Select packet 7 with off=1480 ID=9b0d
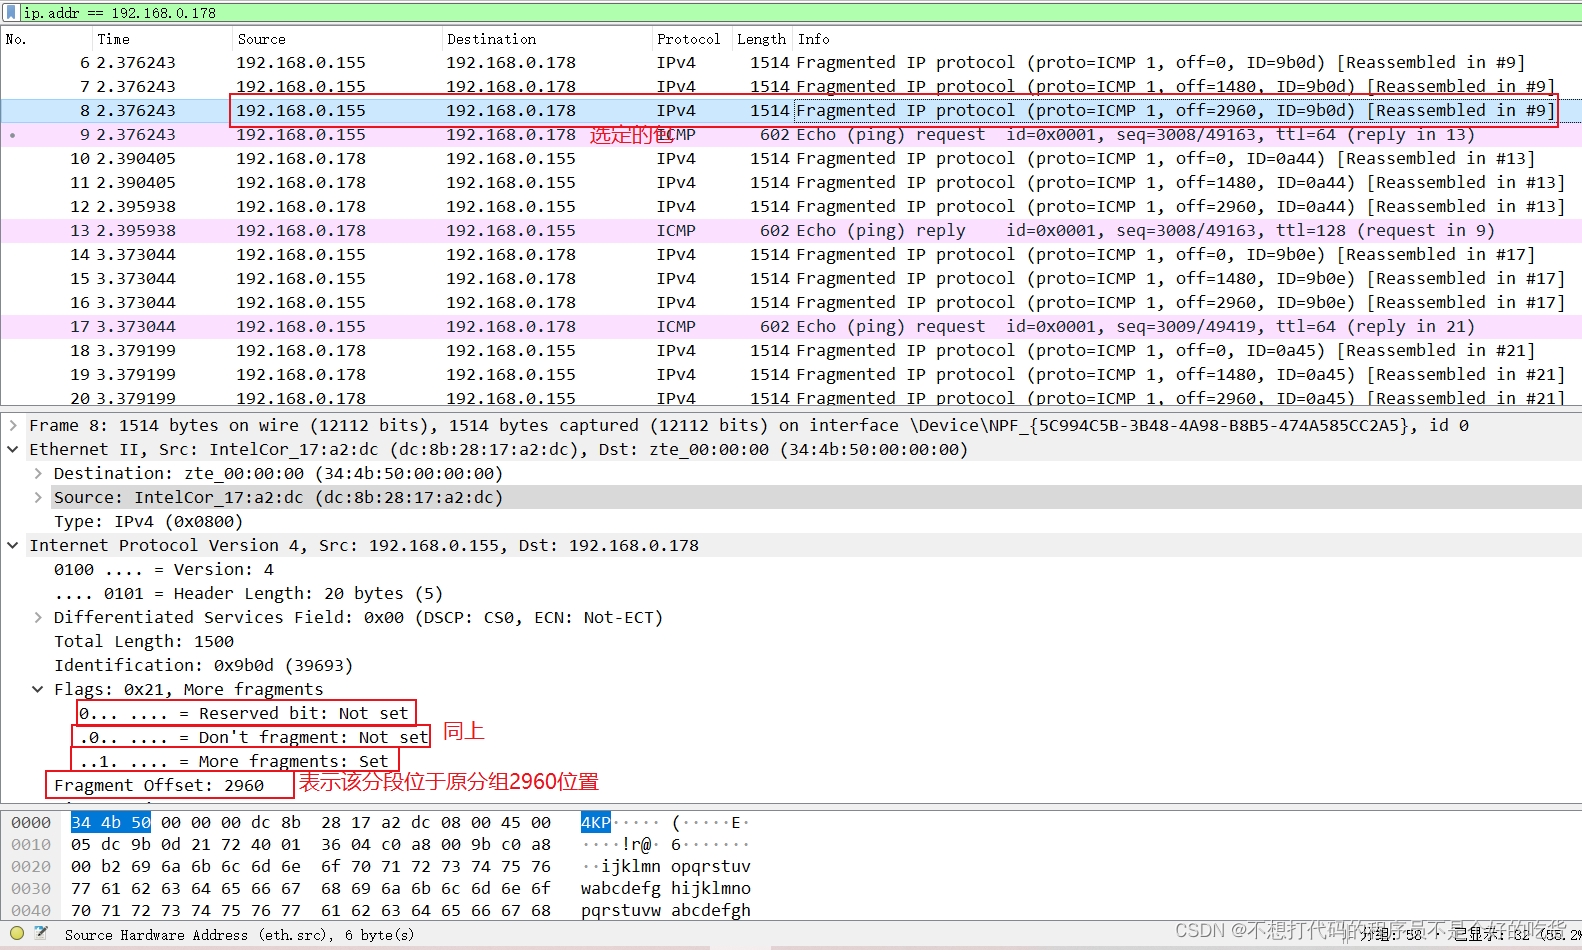The height and width of the screenshot is (950, 1582). (791, 86)
